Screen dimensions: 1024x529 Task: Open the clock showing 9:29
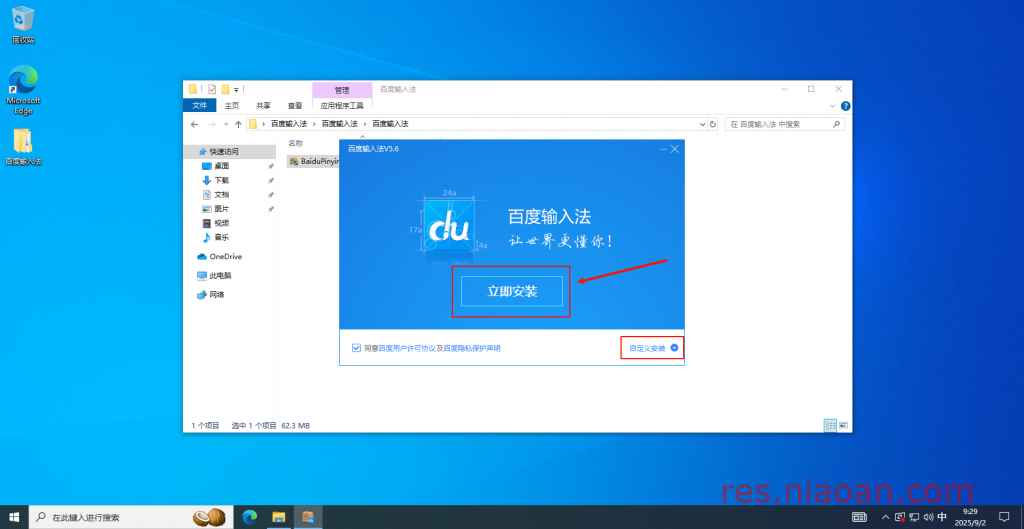coord(970,517)
